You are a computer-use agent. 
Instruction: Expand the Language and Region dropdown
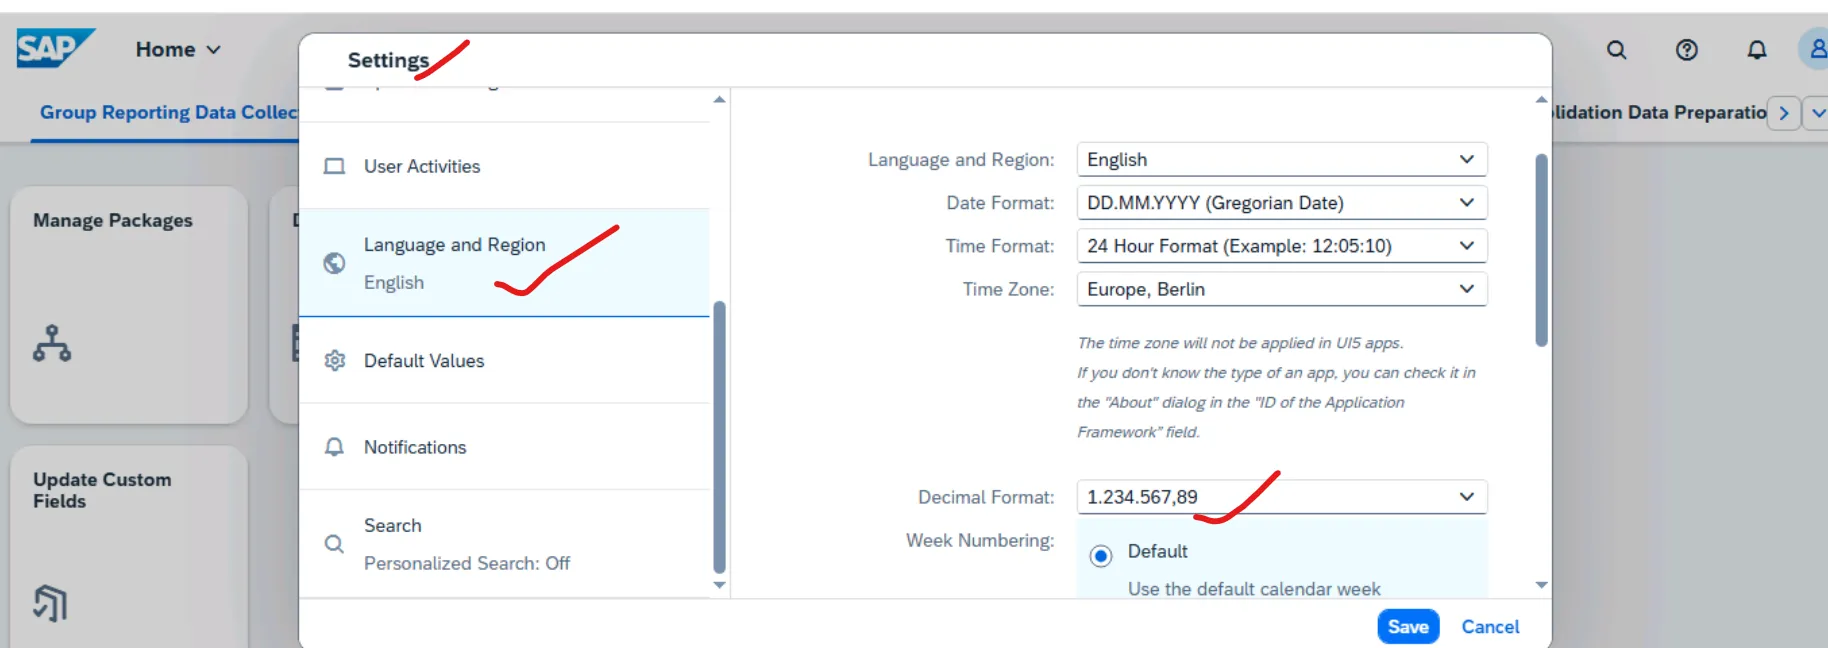pos(1466,160)
